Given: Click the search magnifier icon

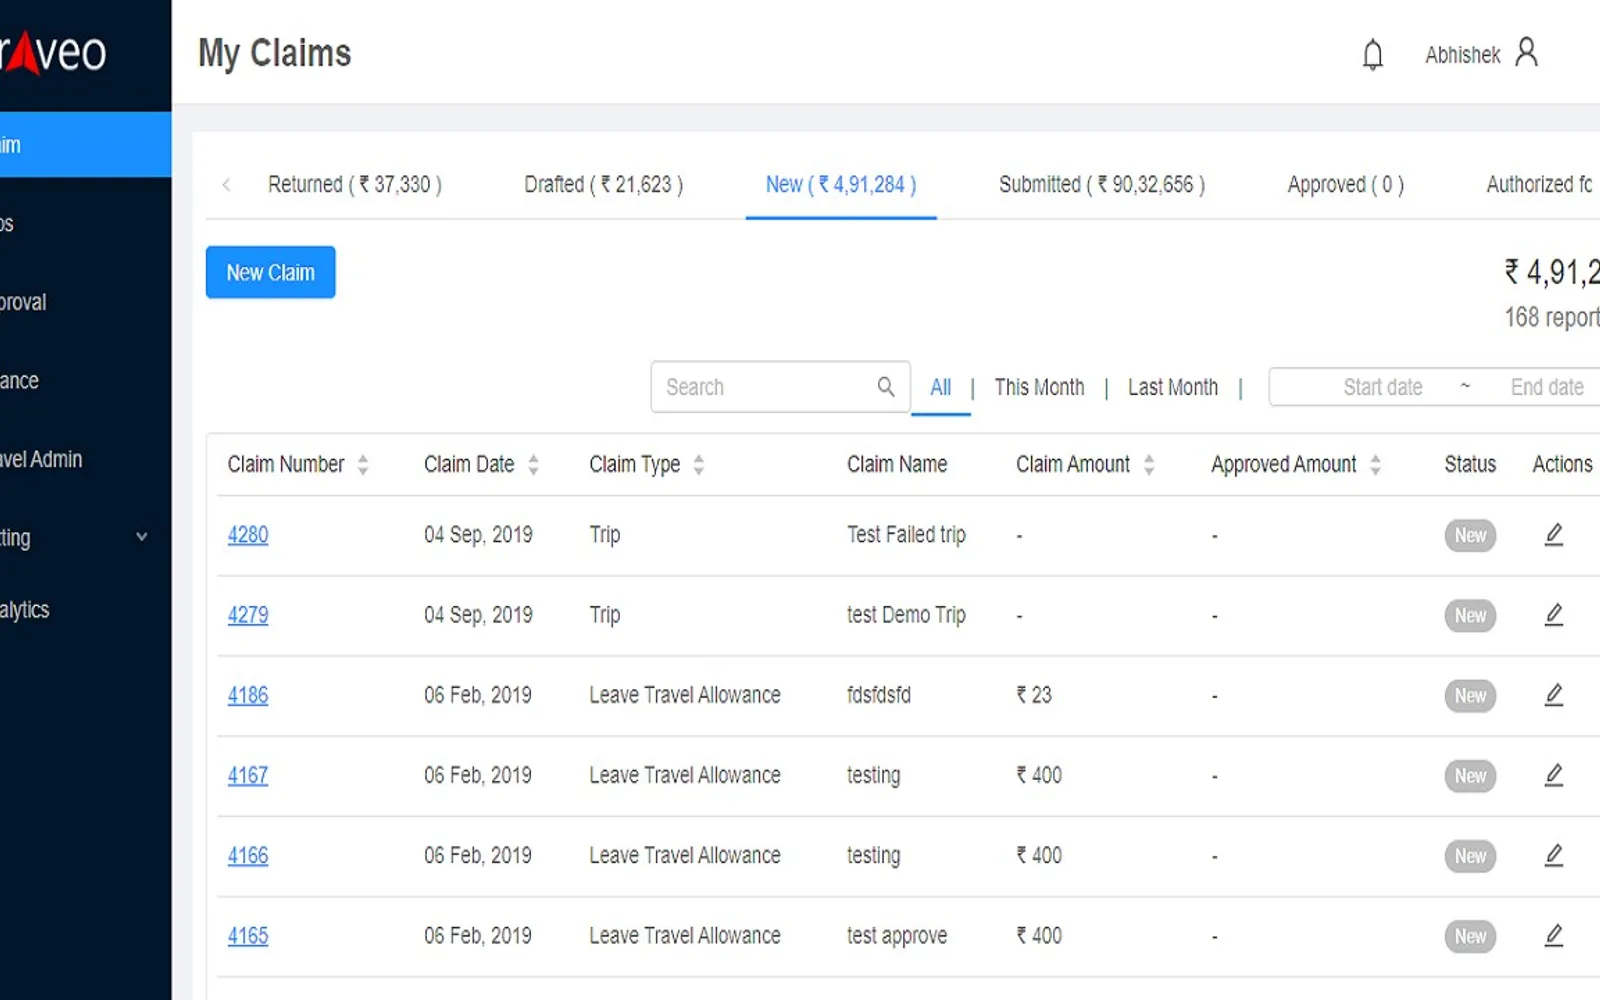Looking at the screenshot, I should (x=886, y=387).
